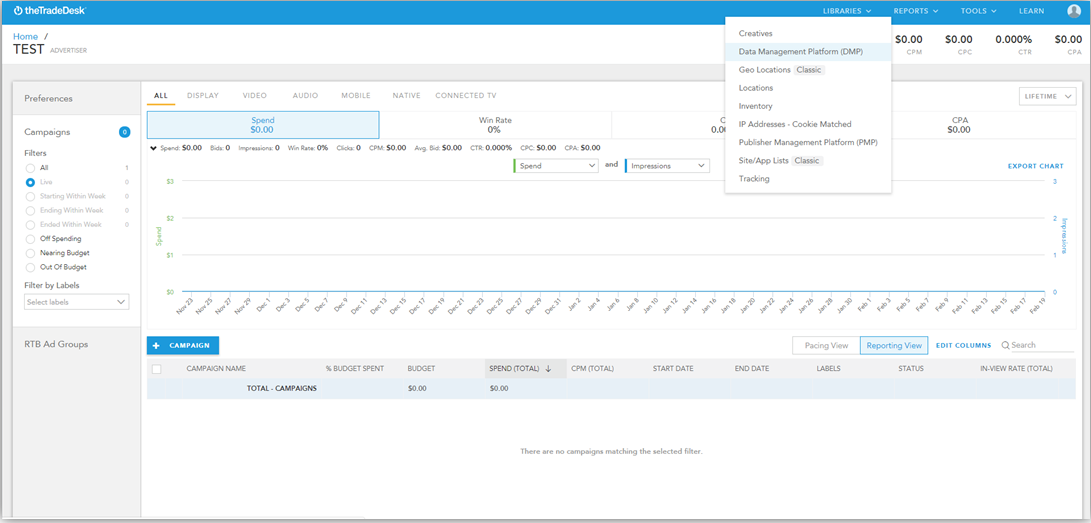This screenshot has height=523, width=1091.
Task: Switch to the ALL channel tab
Action: [161, 96]
